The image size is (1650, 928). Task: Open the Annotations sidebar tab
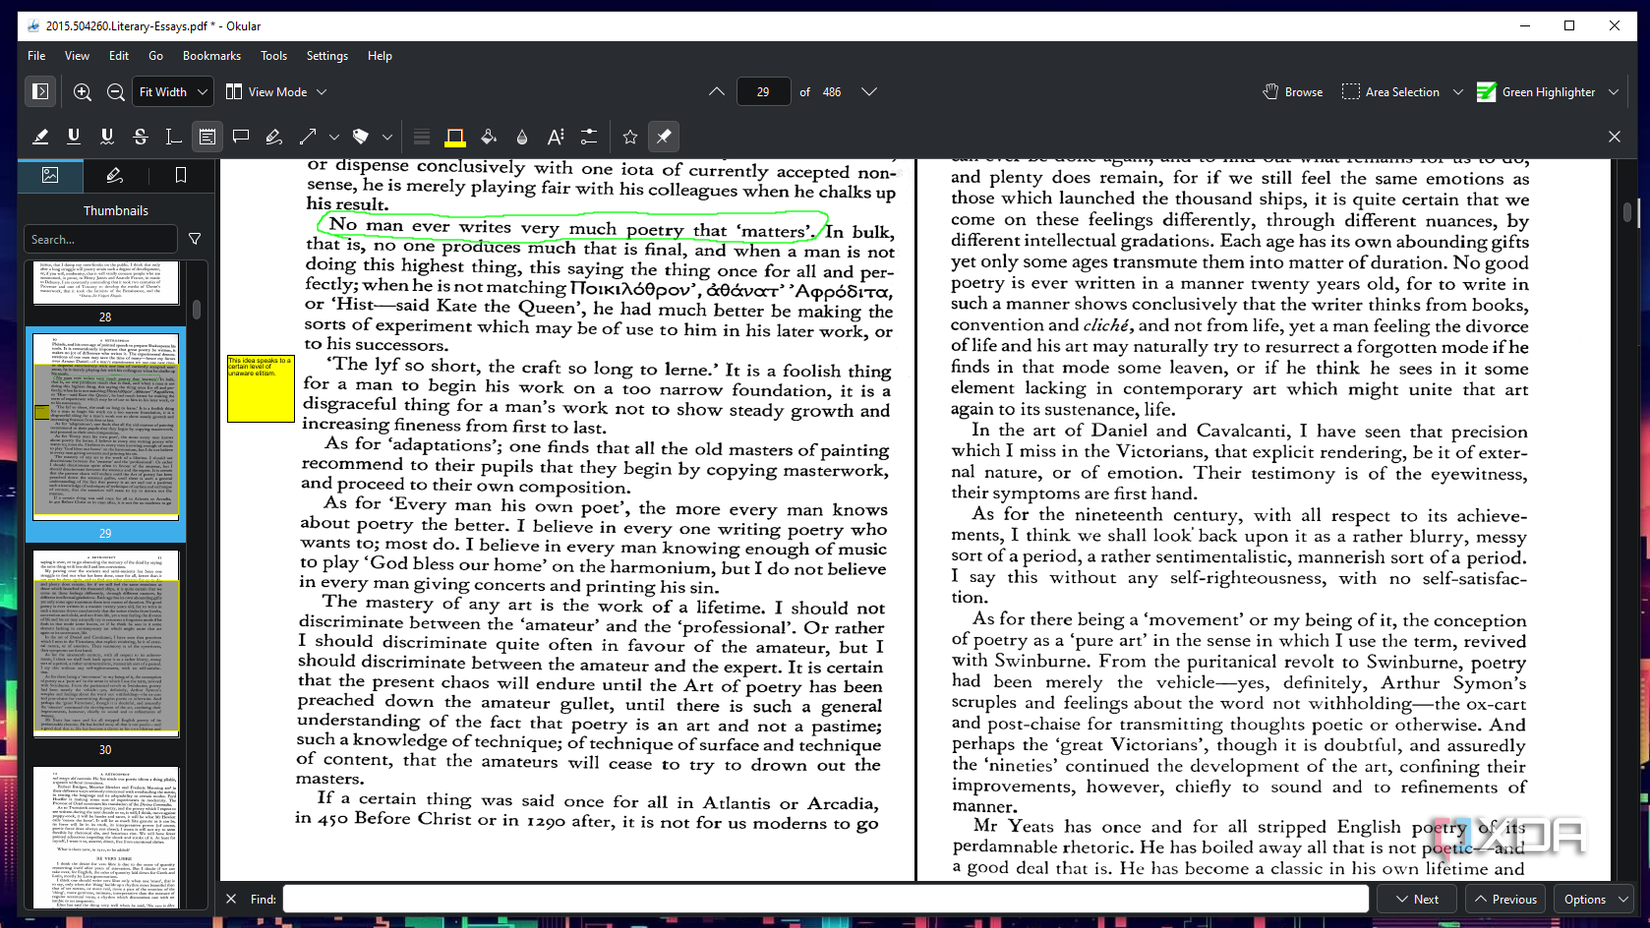coord(114,175)
